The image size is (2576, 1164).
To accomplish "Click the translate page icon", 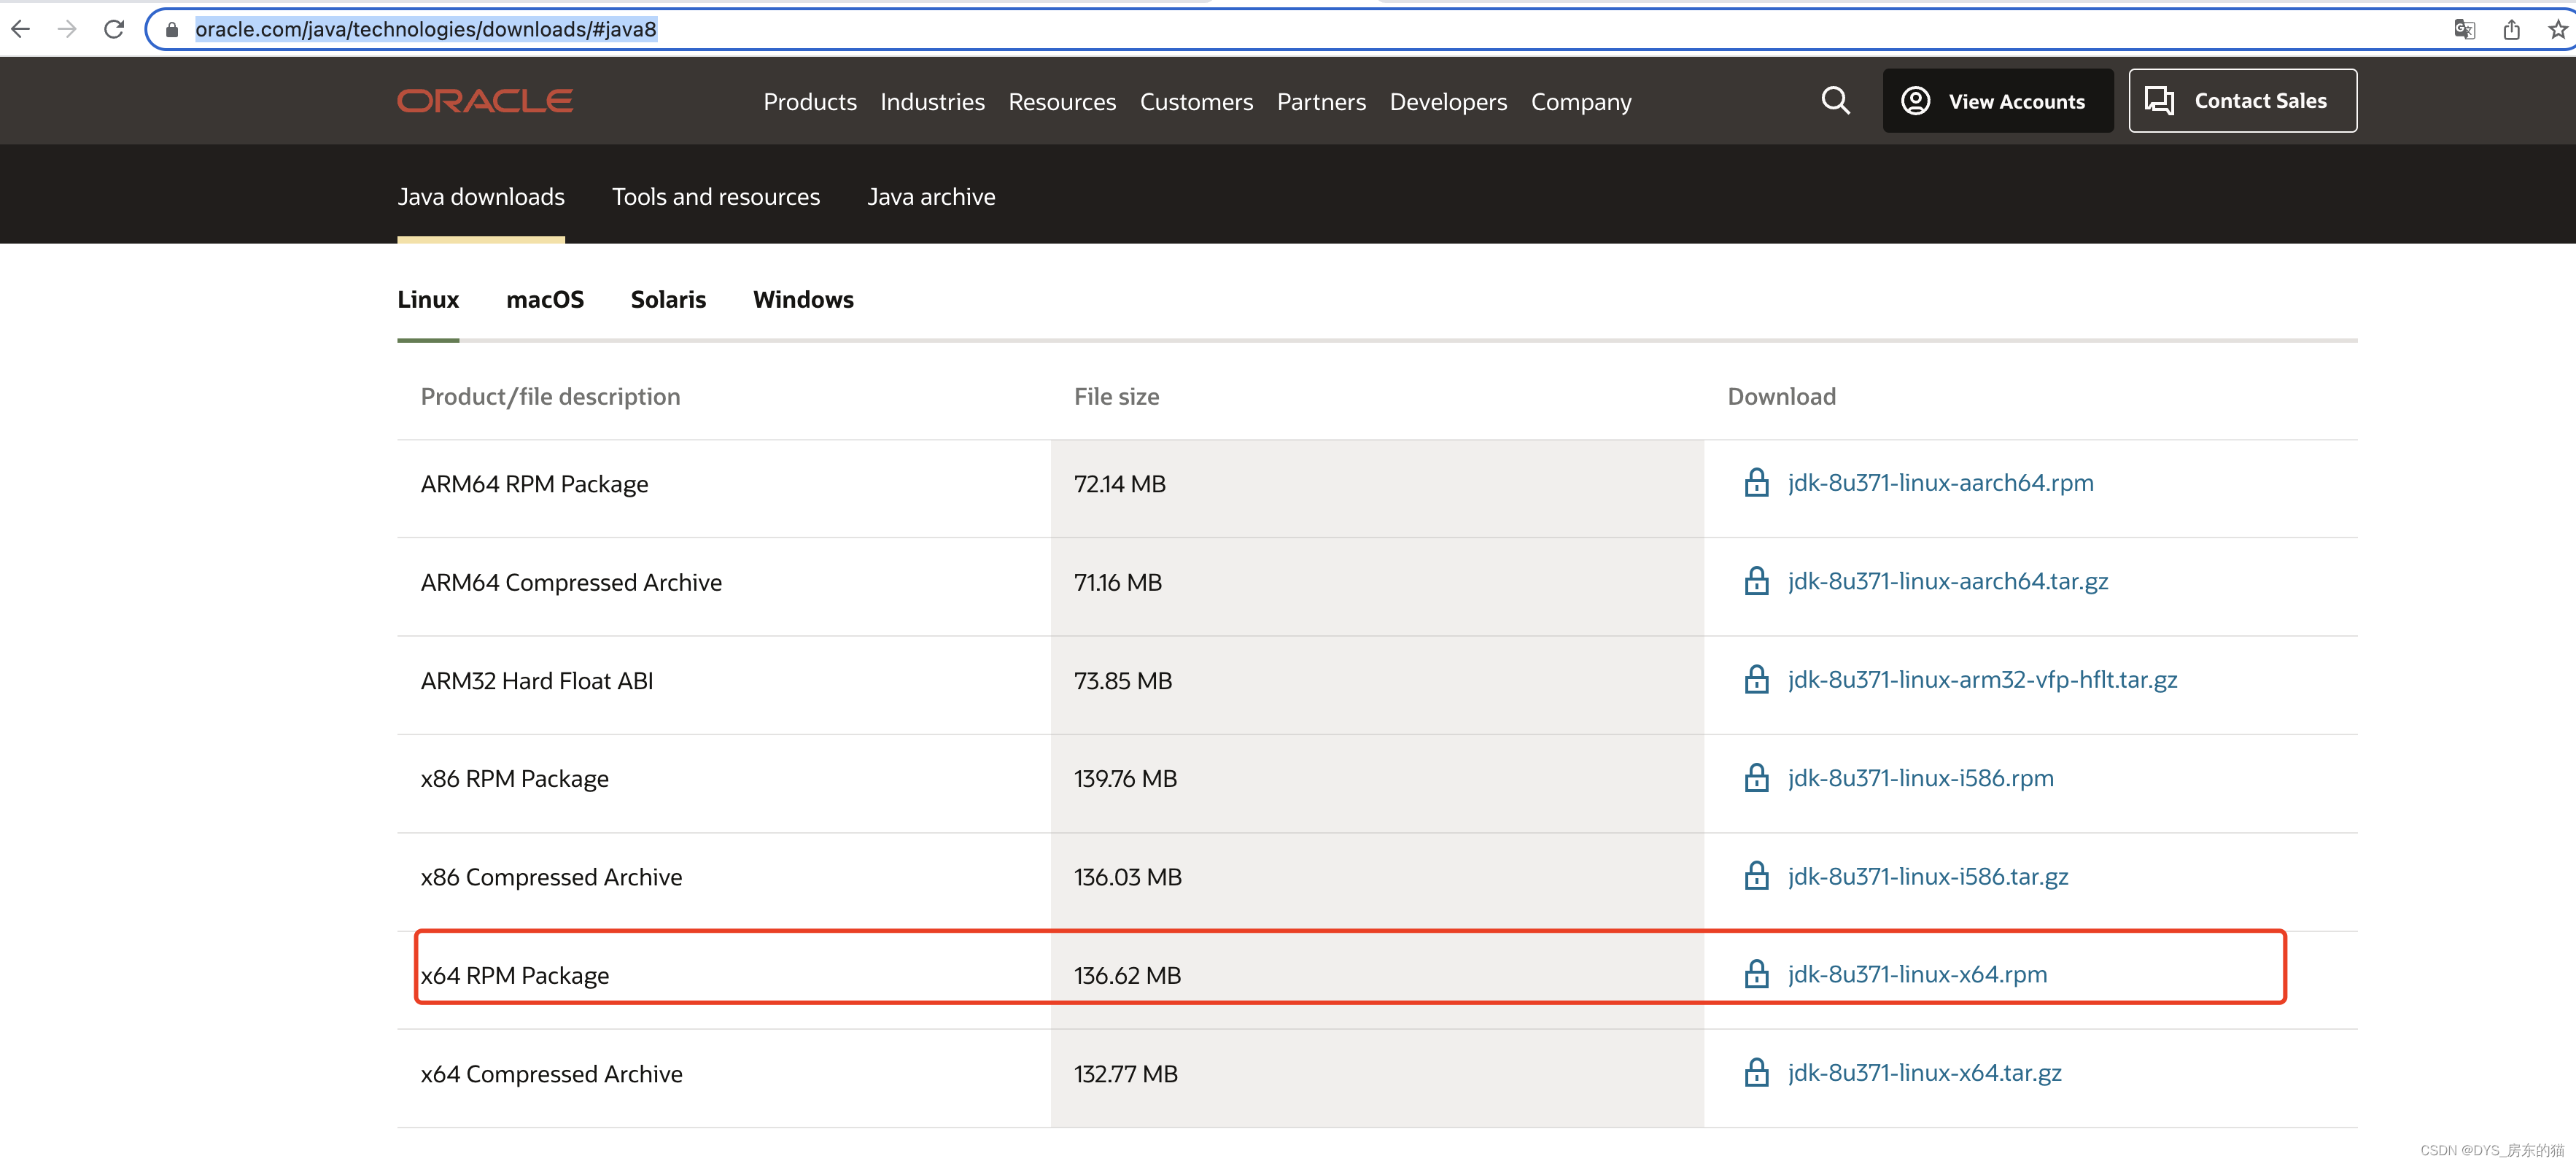I will [x=2465, y=29].
